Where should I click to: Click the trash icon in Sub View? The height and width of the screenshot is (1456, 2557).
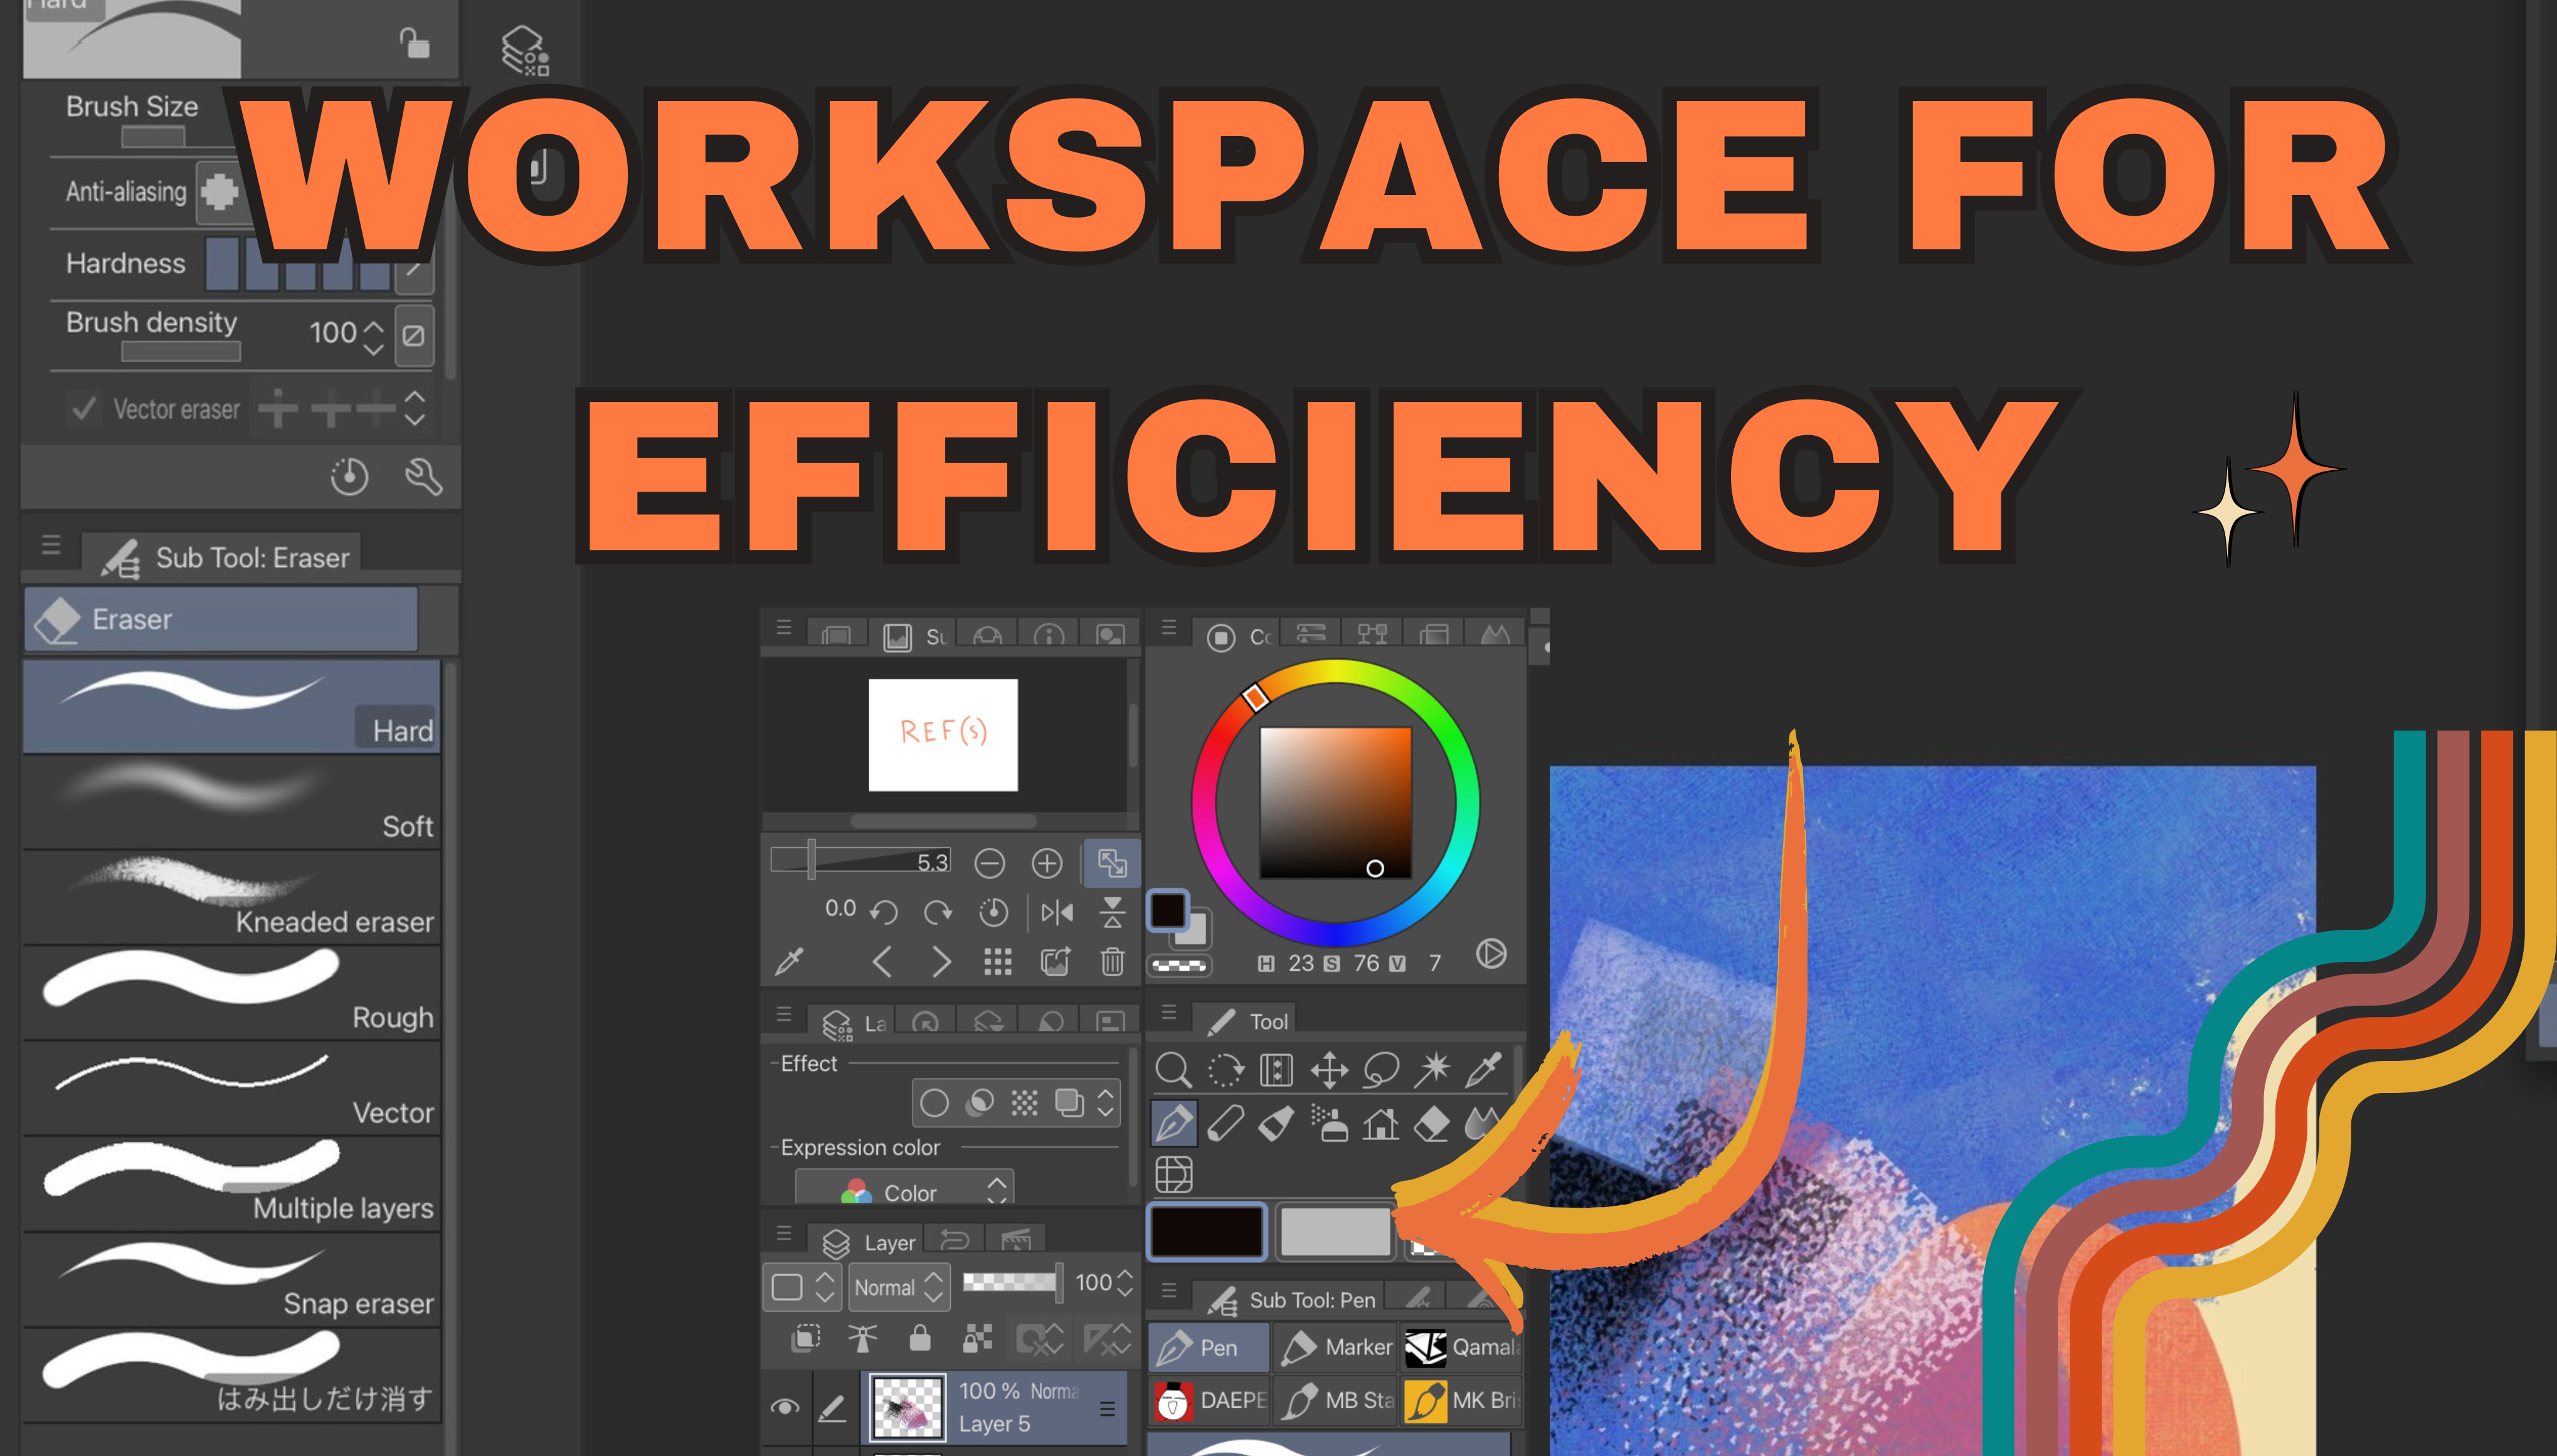point(1112,962)
